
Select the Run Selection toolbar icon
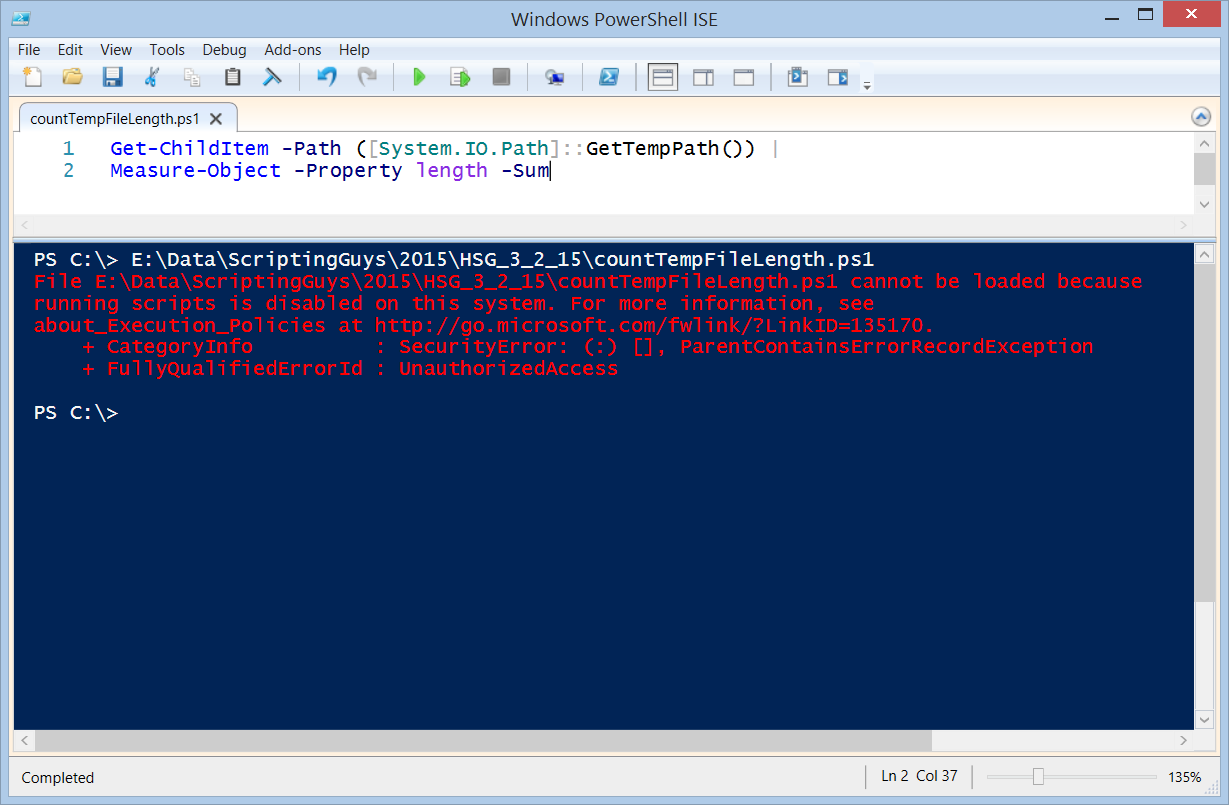point(459,76)
